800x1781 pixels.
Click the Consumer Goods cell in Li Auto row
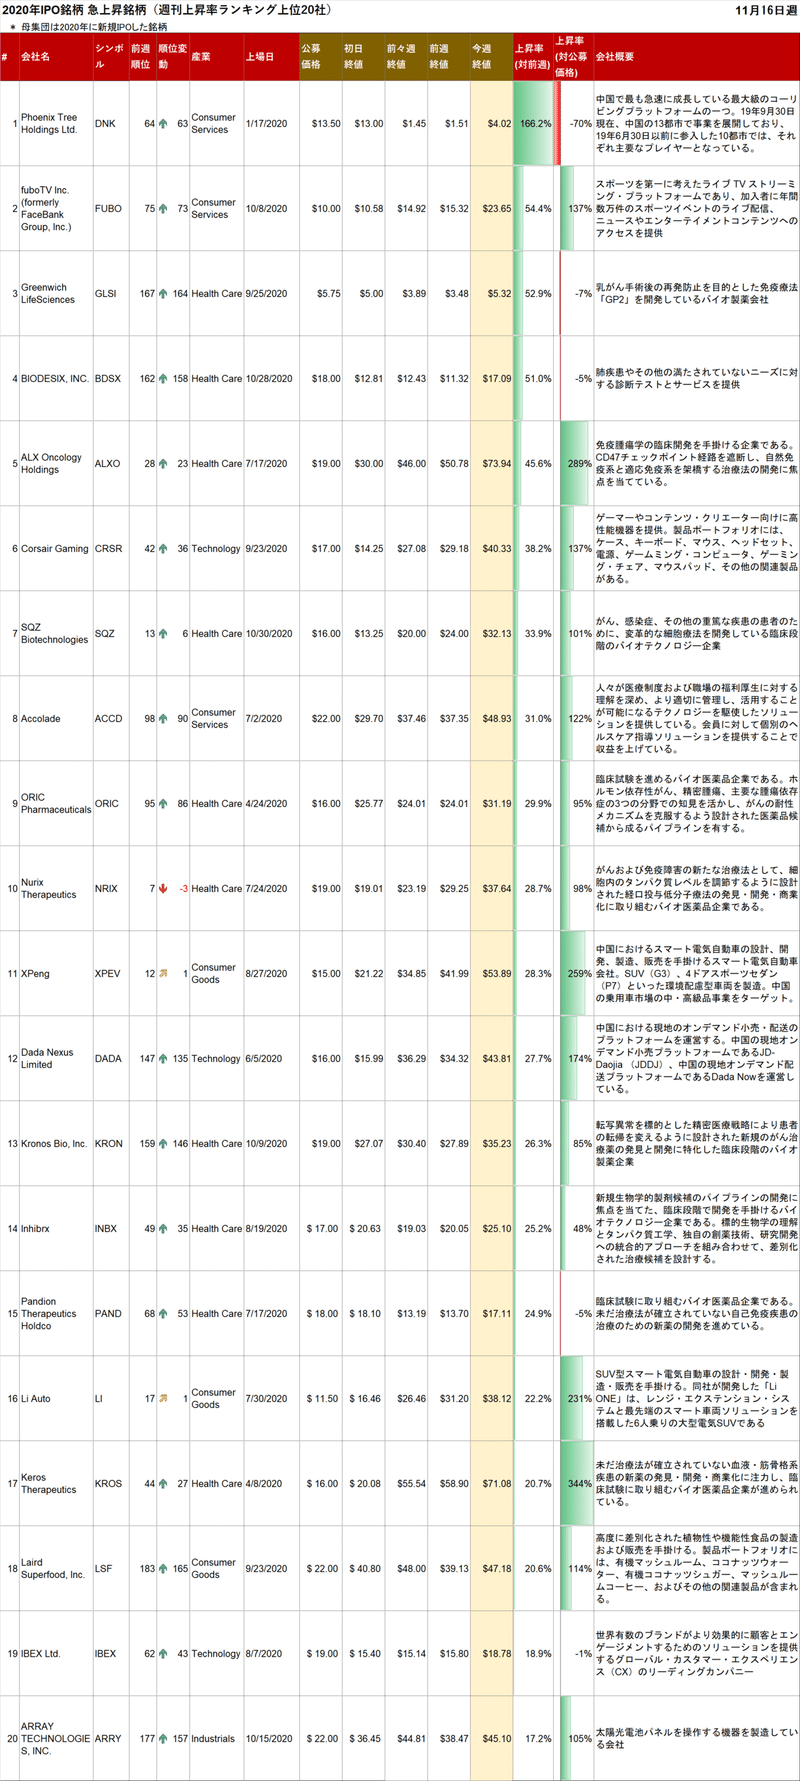click(x=216, y=1399)
